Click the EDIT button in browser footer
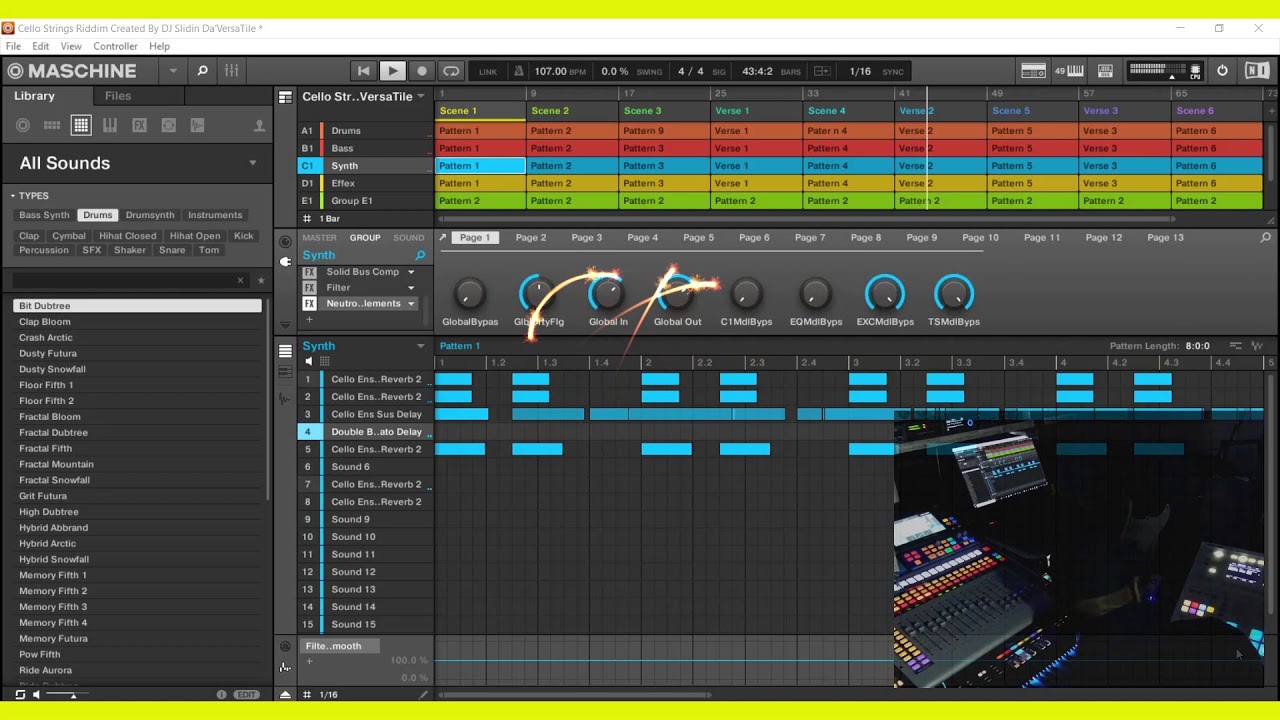 (x=246, y=694)
